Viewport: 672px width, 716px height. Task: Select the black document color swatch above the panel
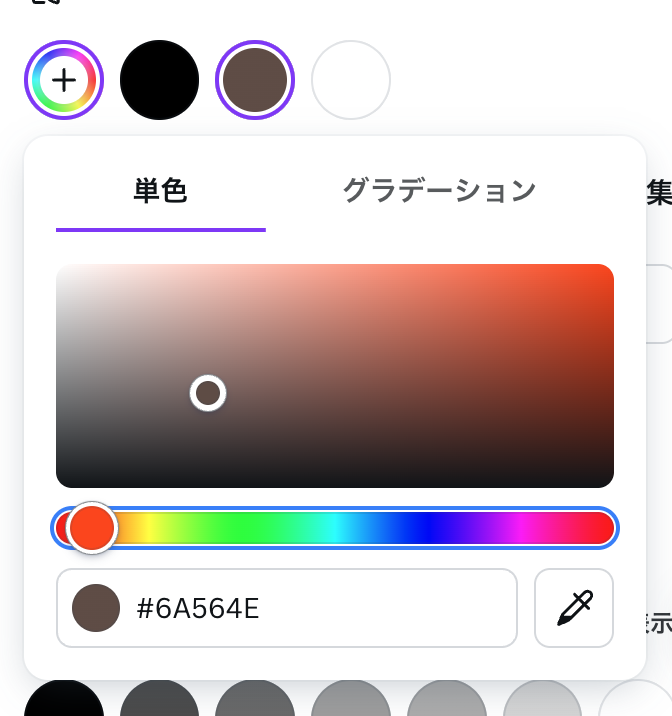pos(159,80)
